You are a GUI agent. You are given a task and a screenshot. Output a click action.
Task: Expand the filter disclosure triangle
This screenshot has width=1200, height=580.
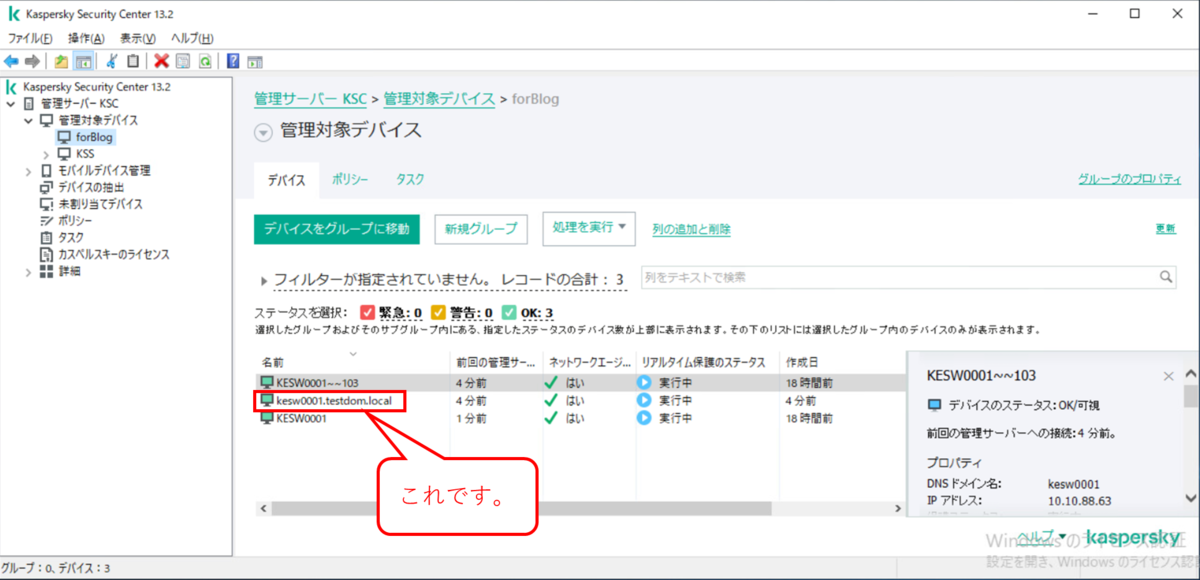pyautogui.click(x=264, y=282)
